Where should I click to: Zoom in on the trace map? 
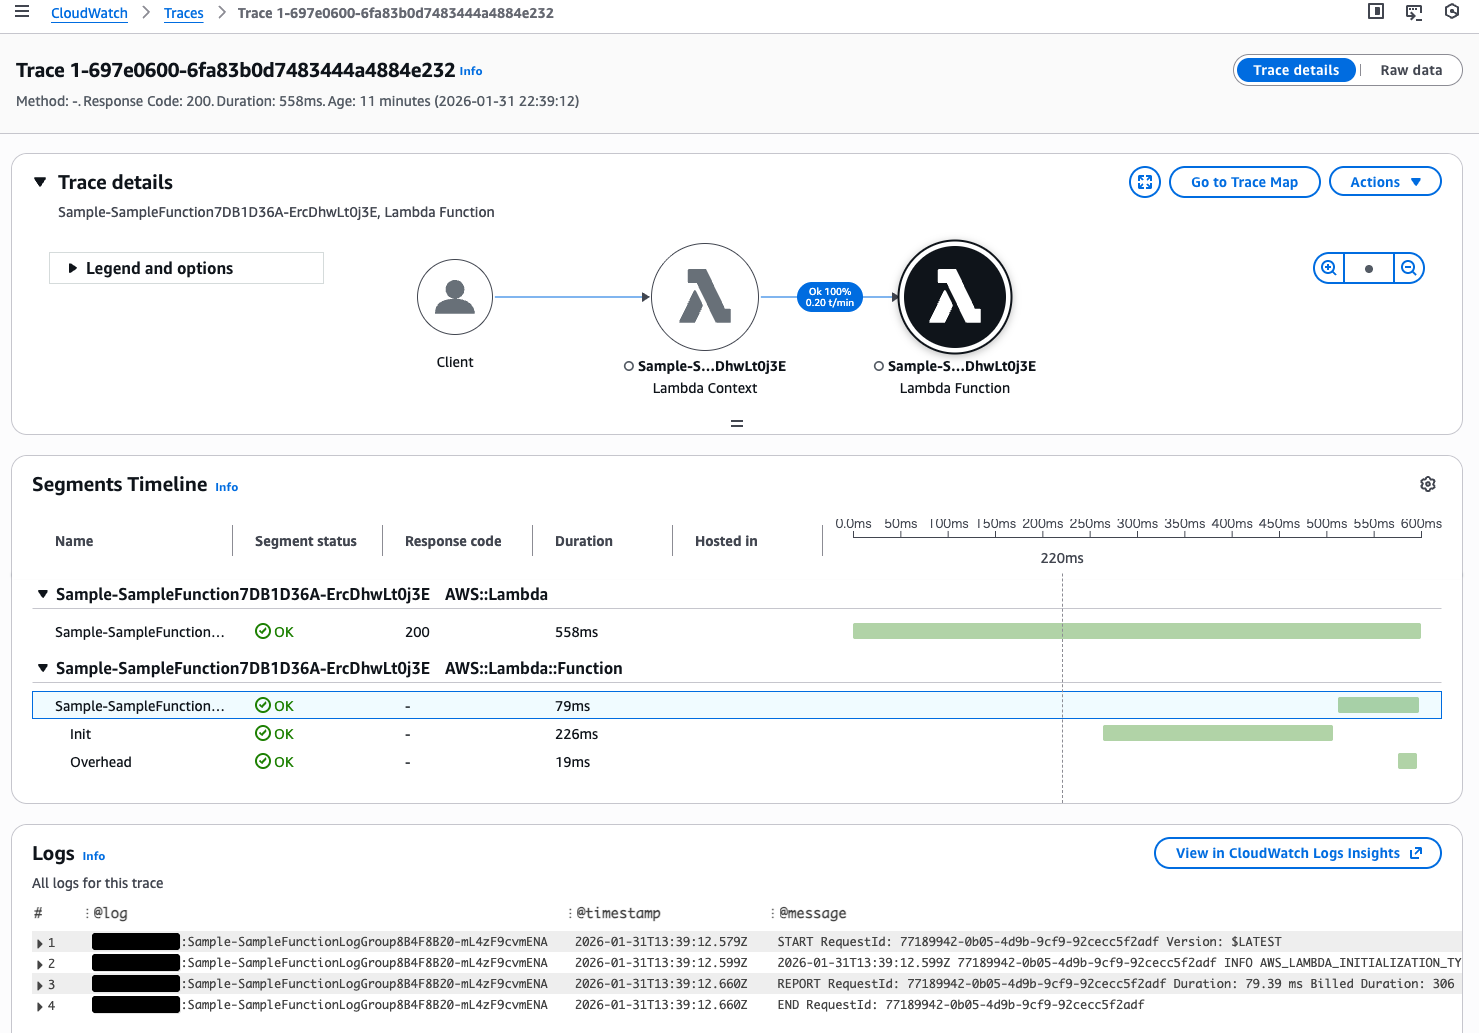pos(1329,268)
